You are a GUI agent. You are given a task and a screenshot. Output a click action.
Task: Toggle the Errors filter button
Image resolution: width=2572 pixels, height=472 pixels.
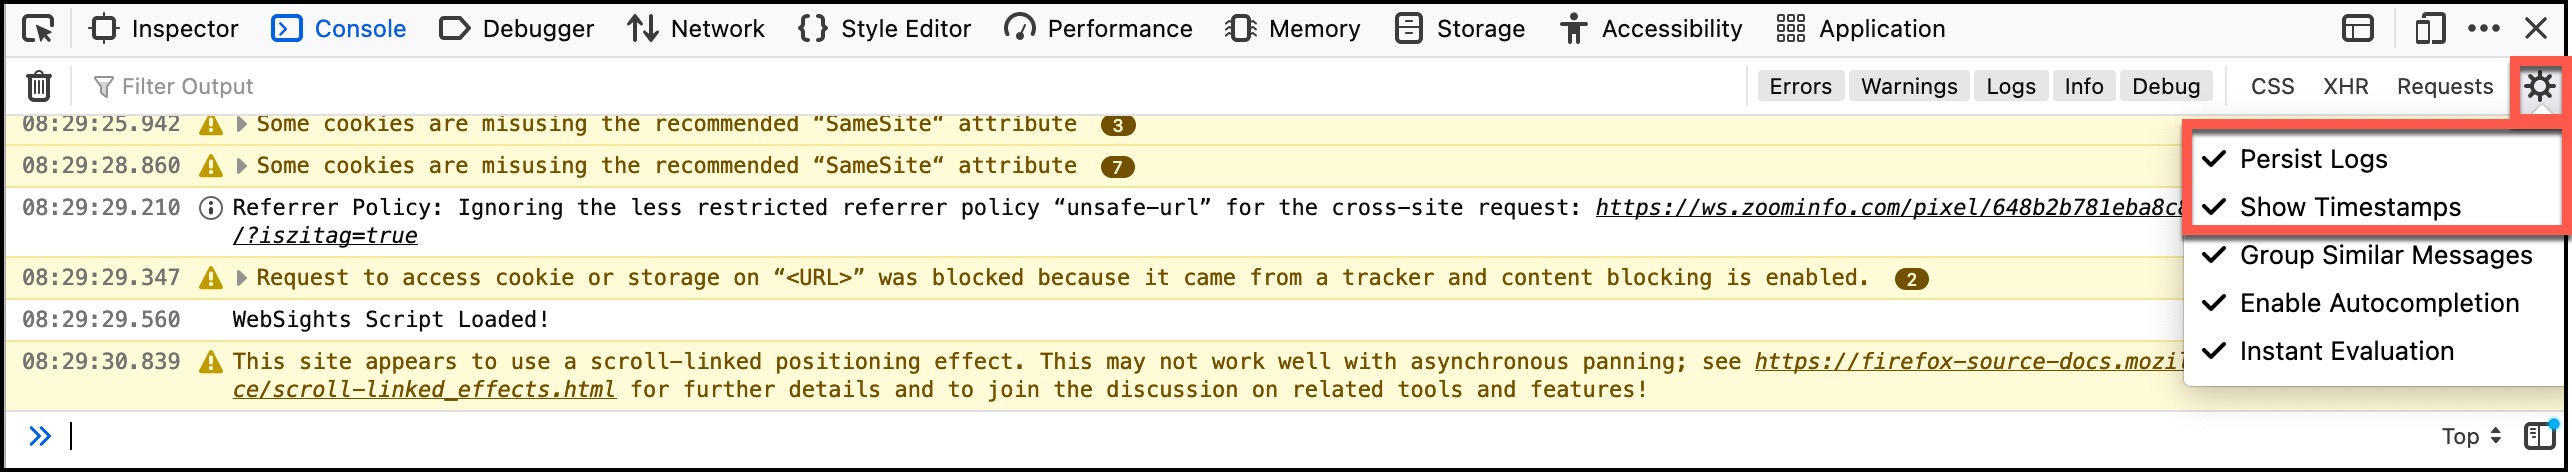(1800, 86)
